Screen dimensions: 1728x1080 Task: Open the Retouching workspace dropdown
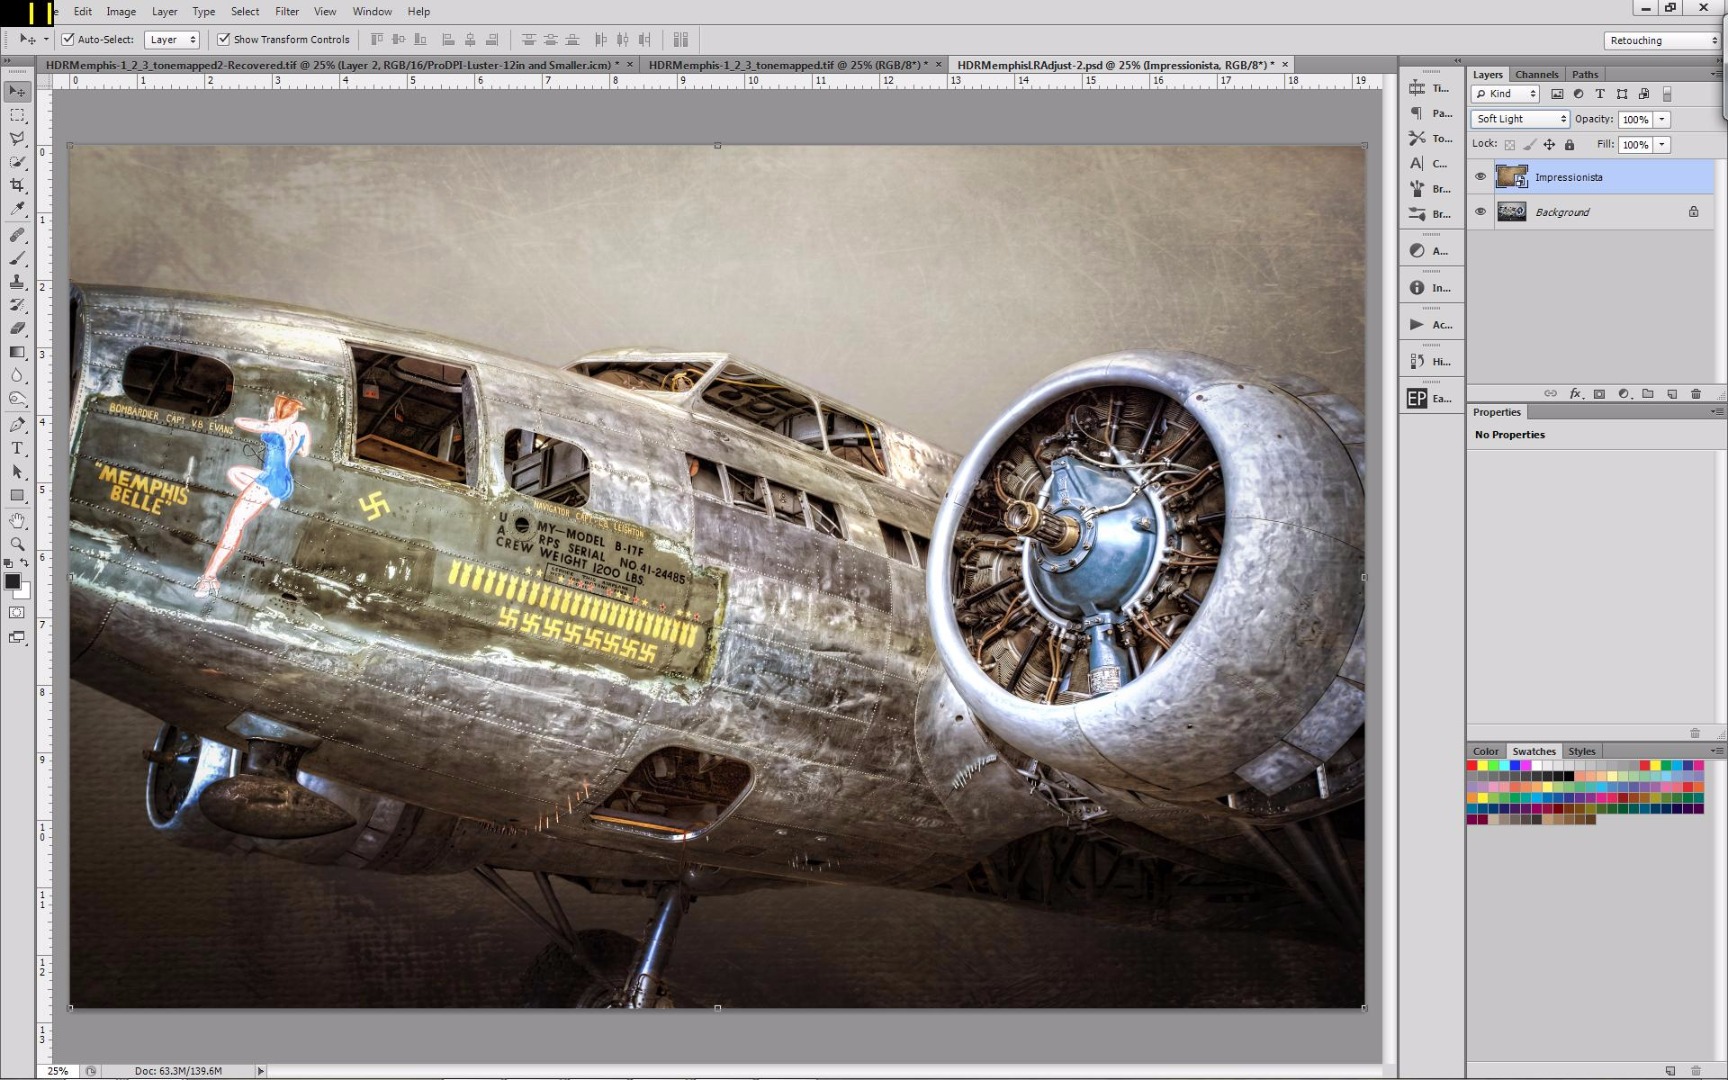(x=1661, y=40)
